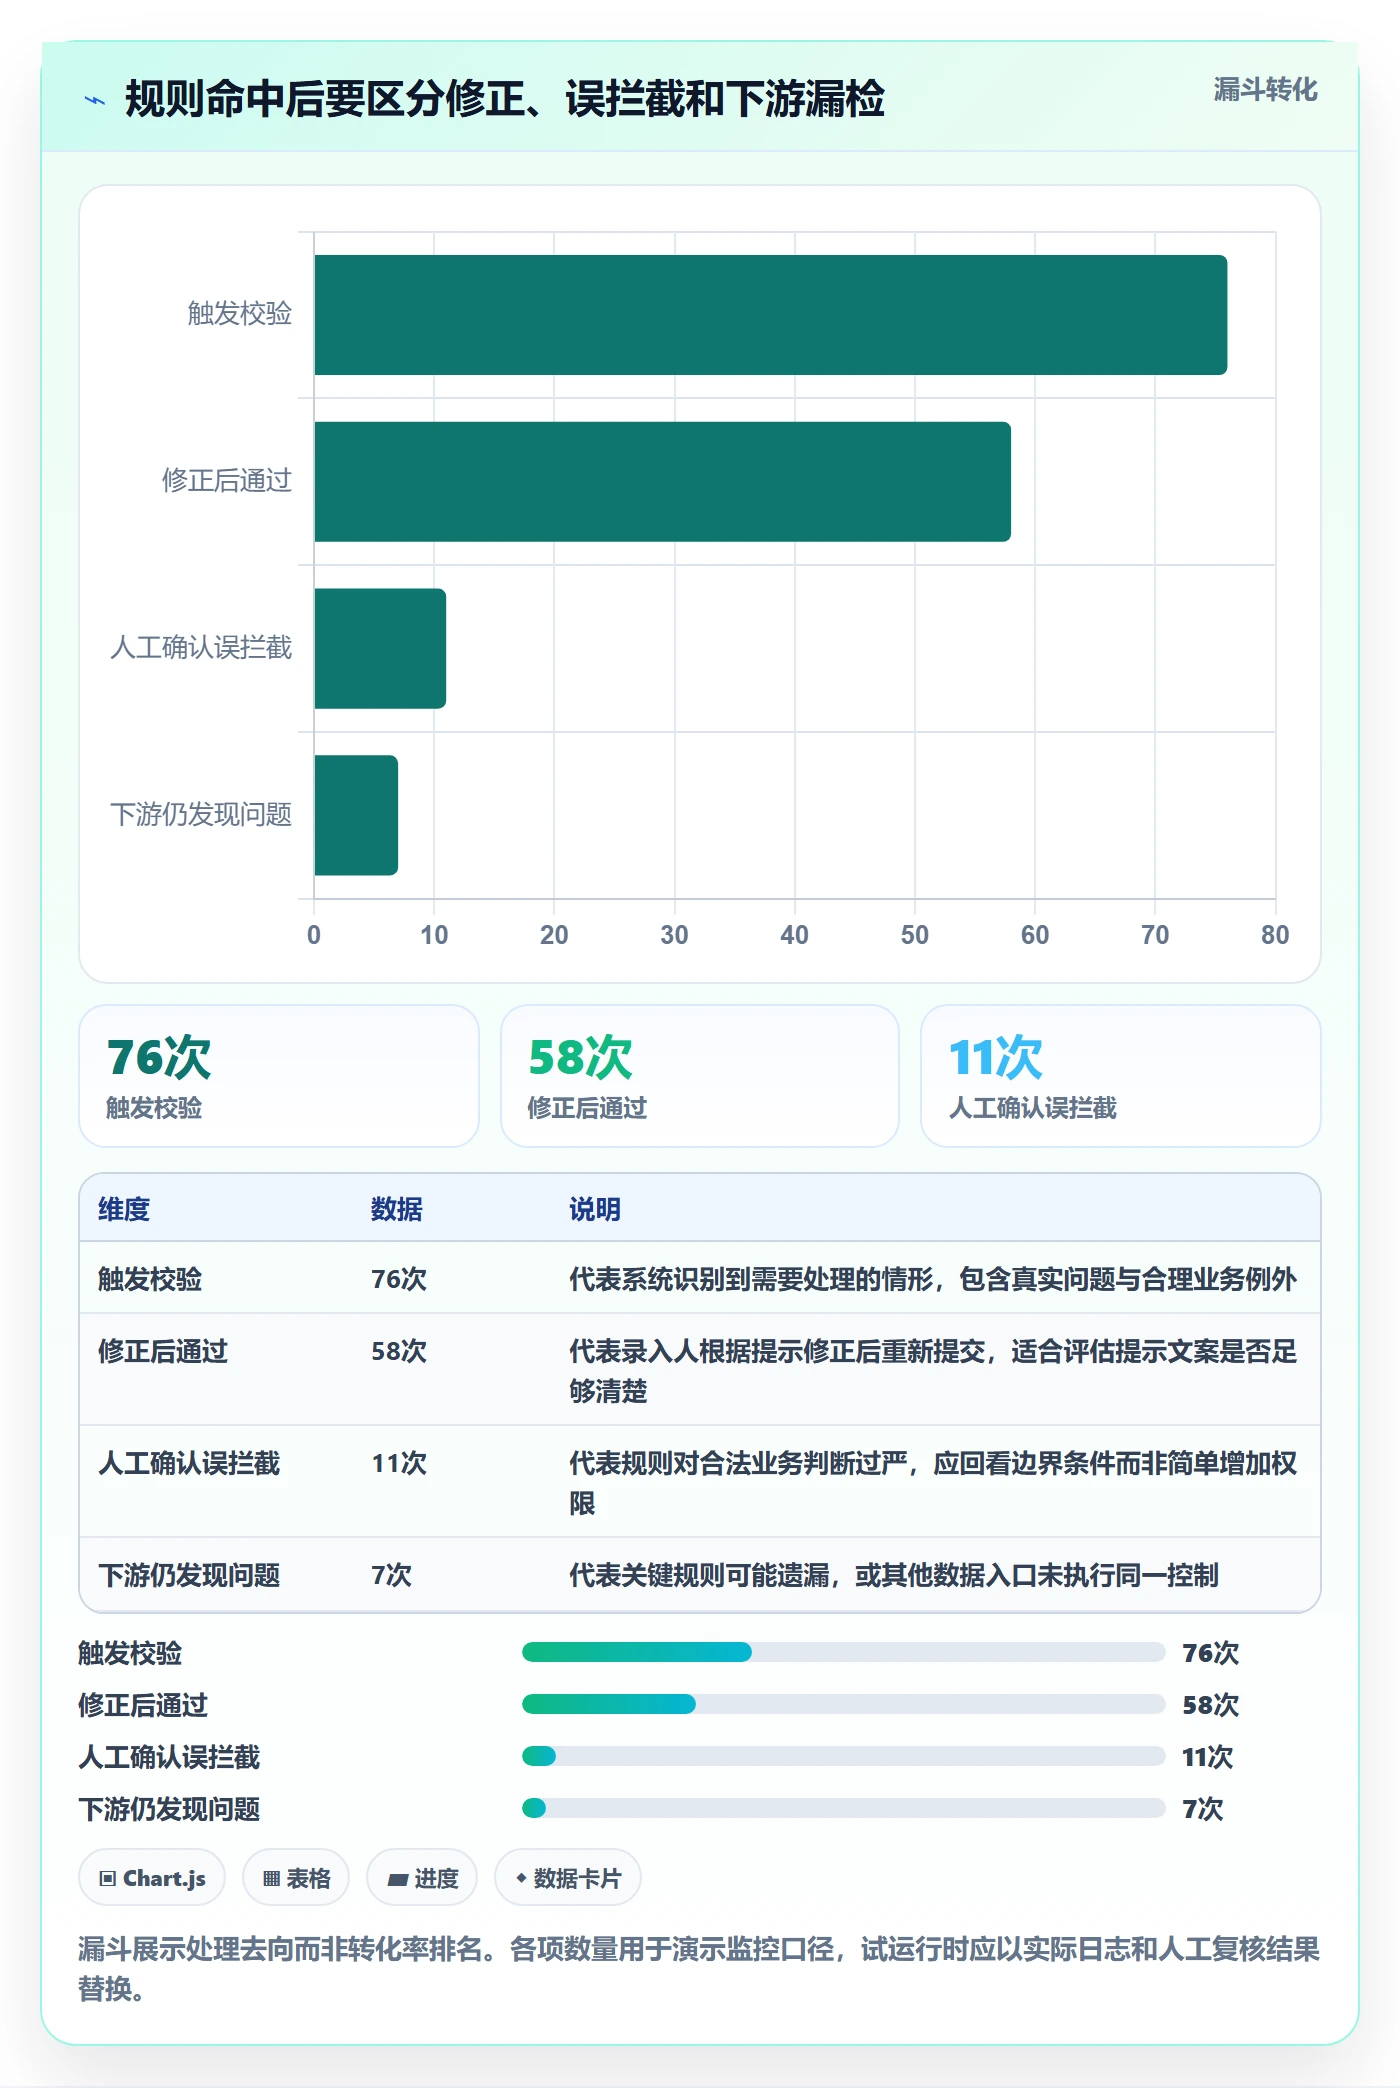Image resolution: width=1400 pixels, height=2088 pixels.
Task: Click the 修正后通过 progress bar
Action: (x=844, y=1704)
